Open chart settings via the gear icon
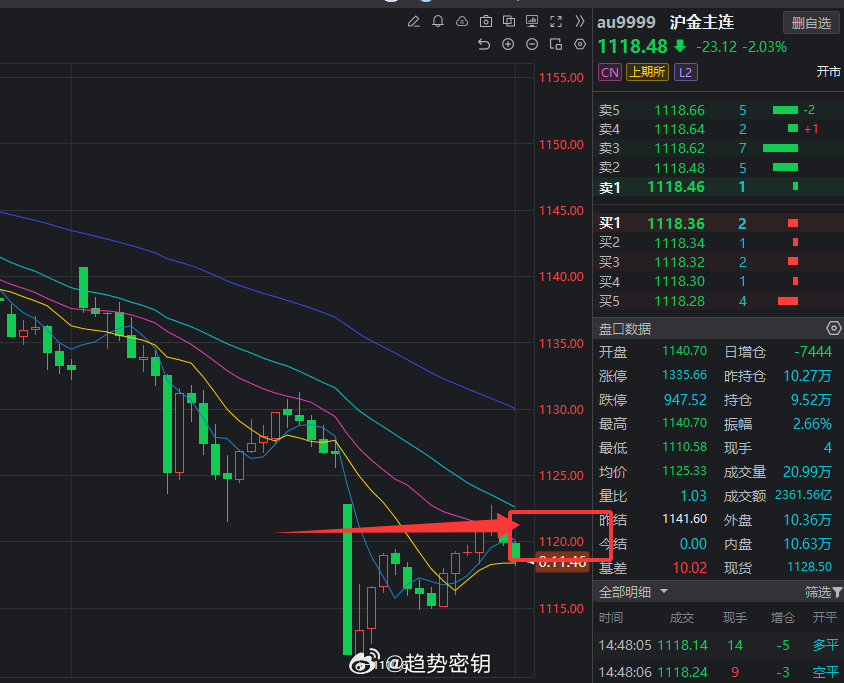The image size is (844, 683). click(579, 44)
